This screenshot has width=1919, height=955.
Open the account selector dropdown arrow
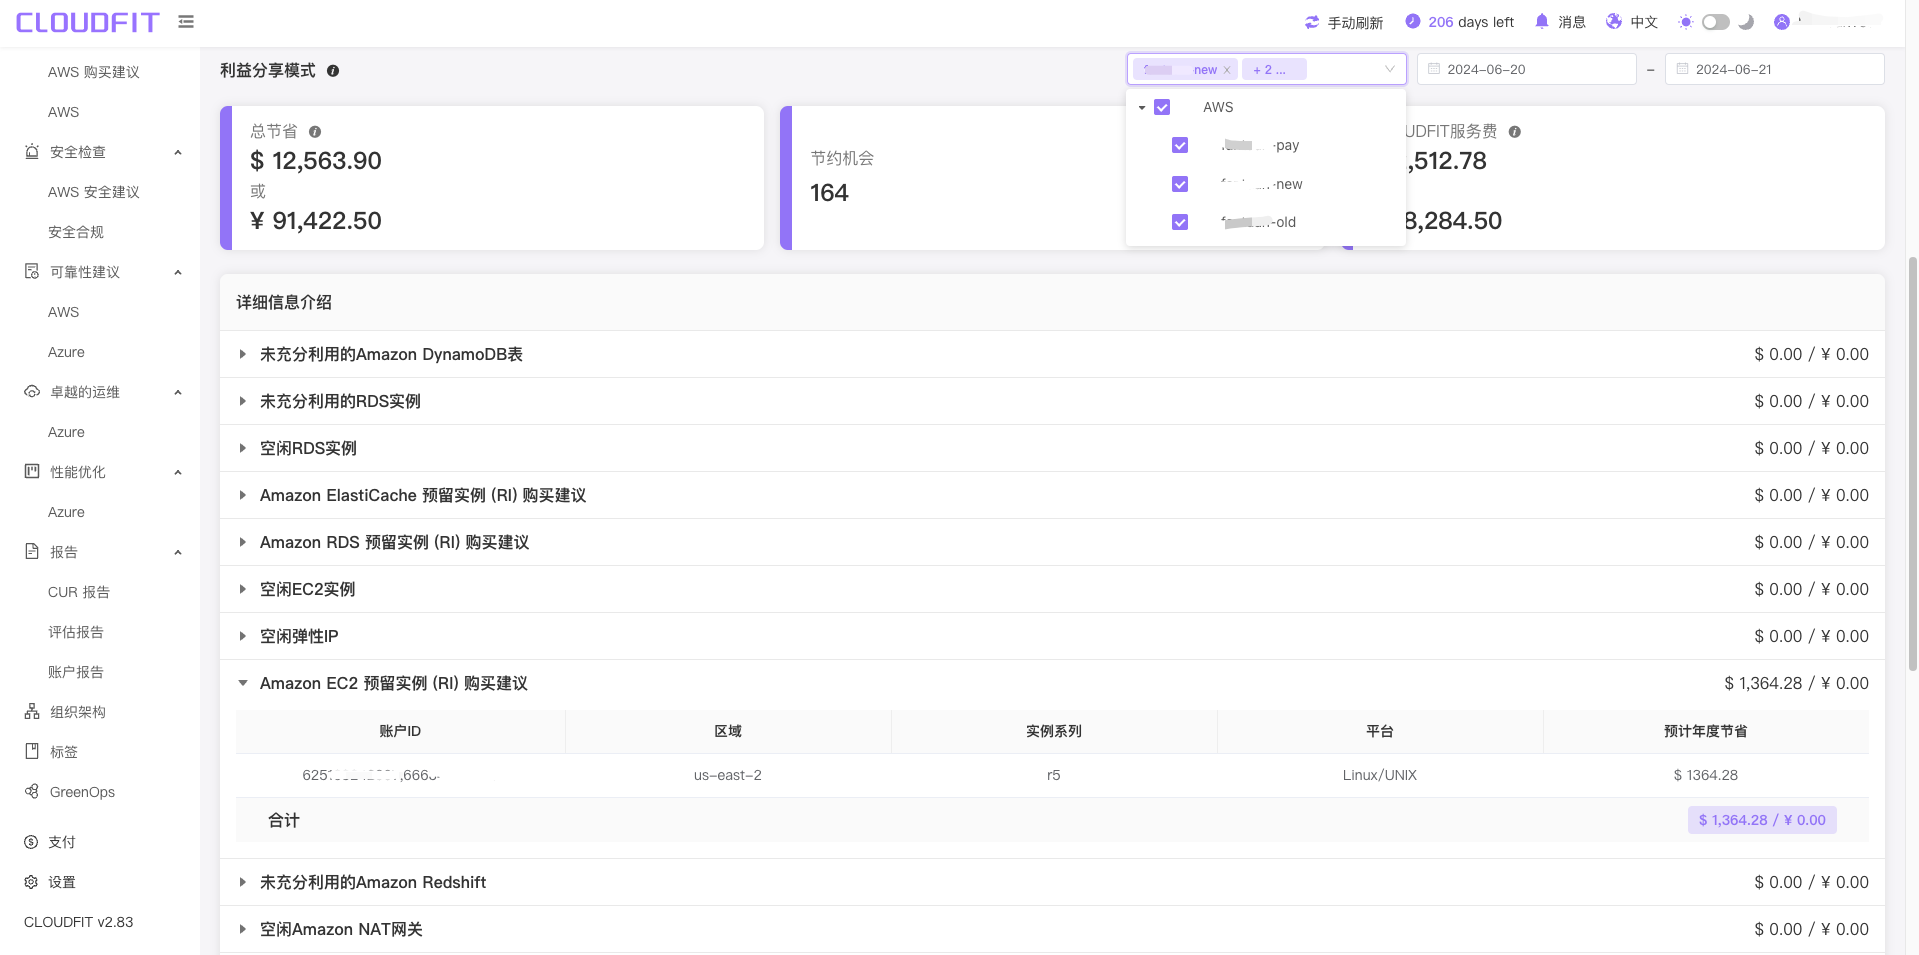pyautogui.click(x=1389, y=69)
